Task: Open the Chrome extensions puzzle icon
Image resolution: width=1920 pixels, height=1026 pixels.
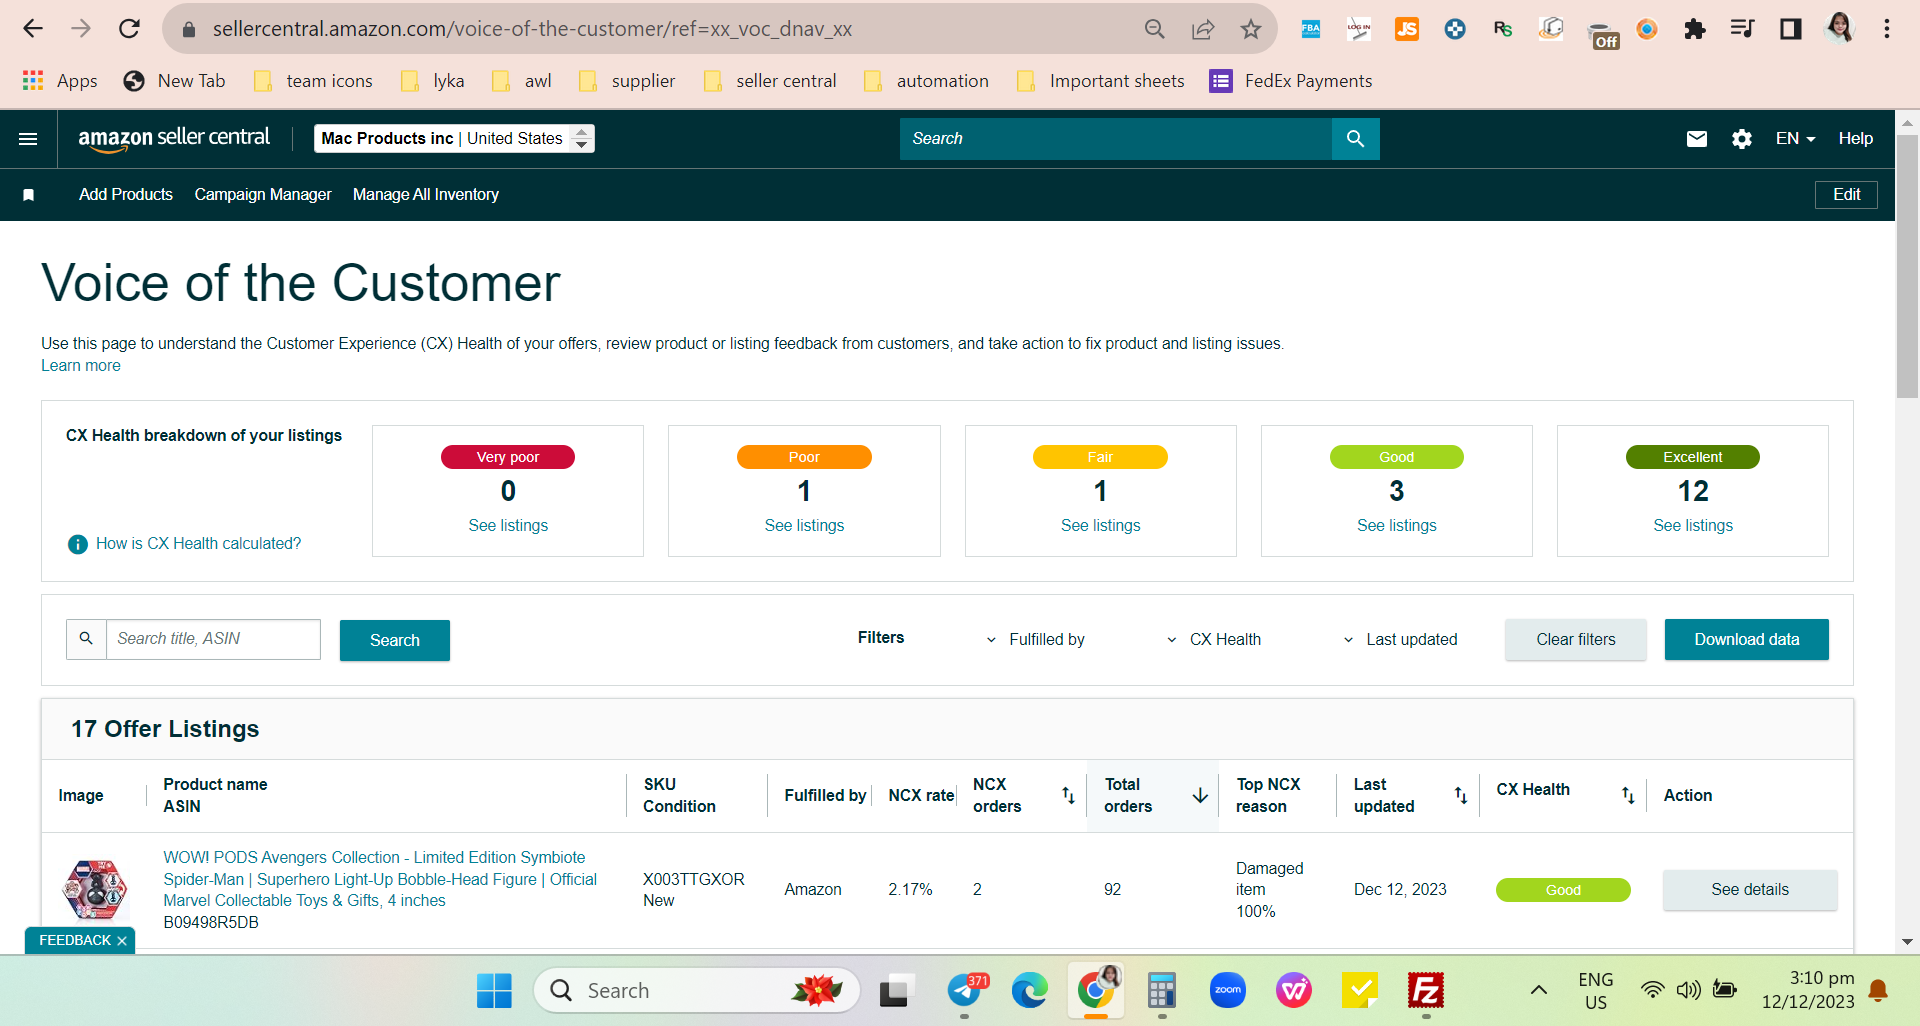Action: pos(1695,29)
